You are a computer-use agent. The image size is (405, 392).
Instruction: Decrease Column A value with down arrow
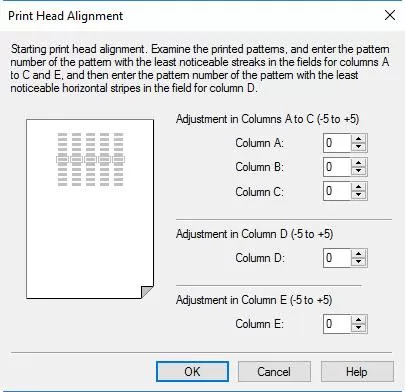359,147
